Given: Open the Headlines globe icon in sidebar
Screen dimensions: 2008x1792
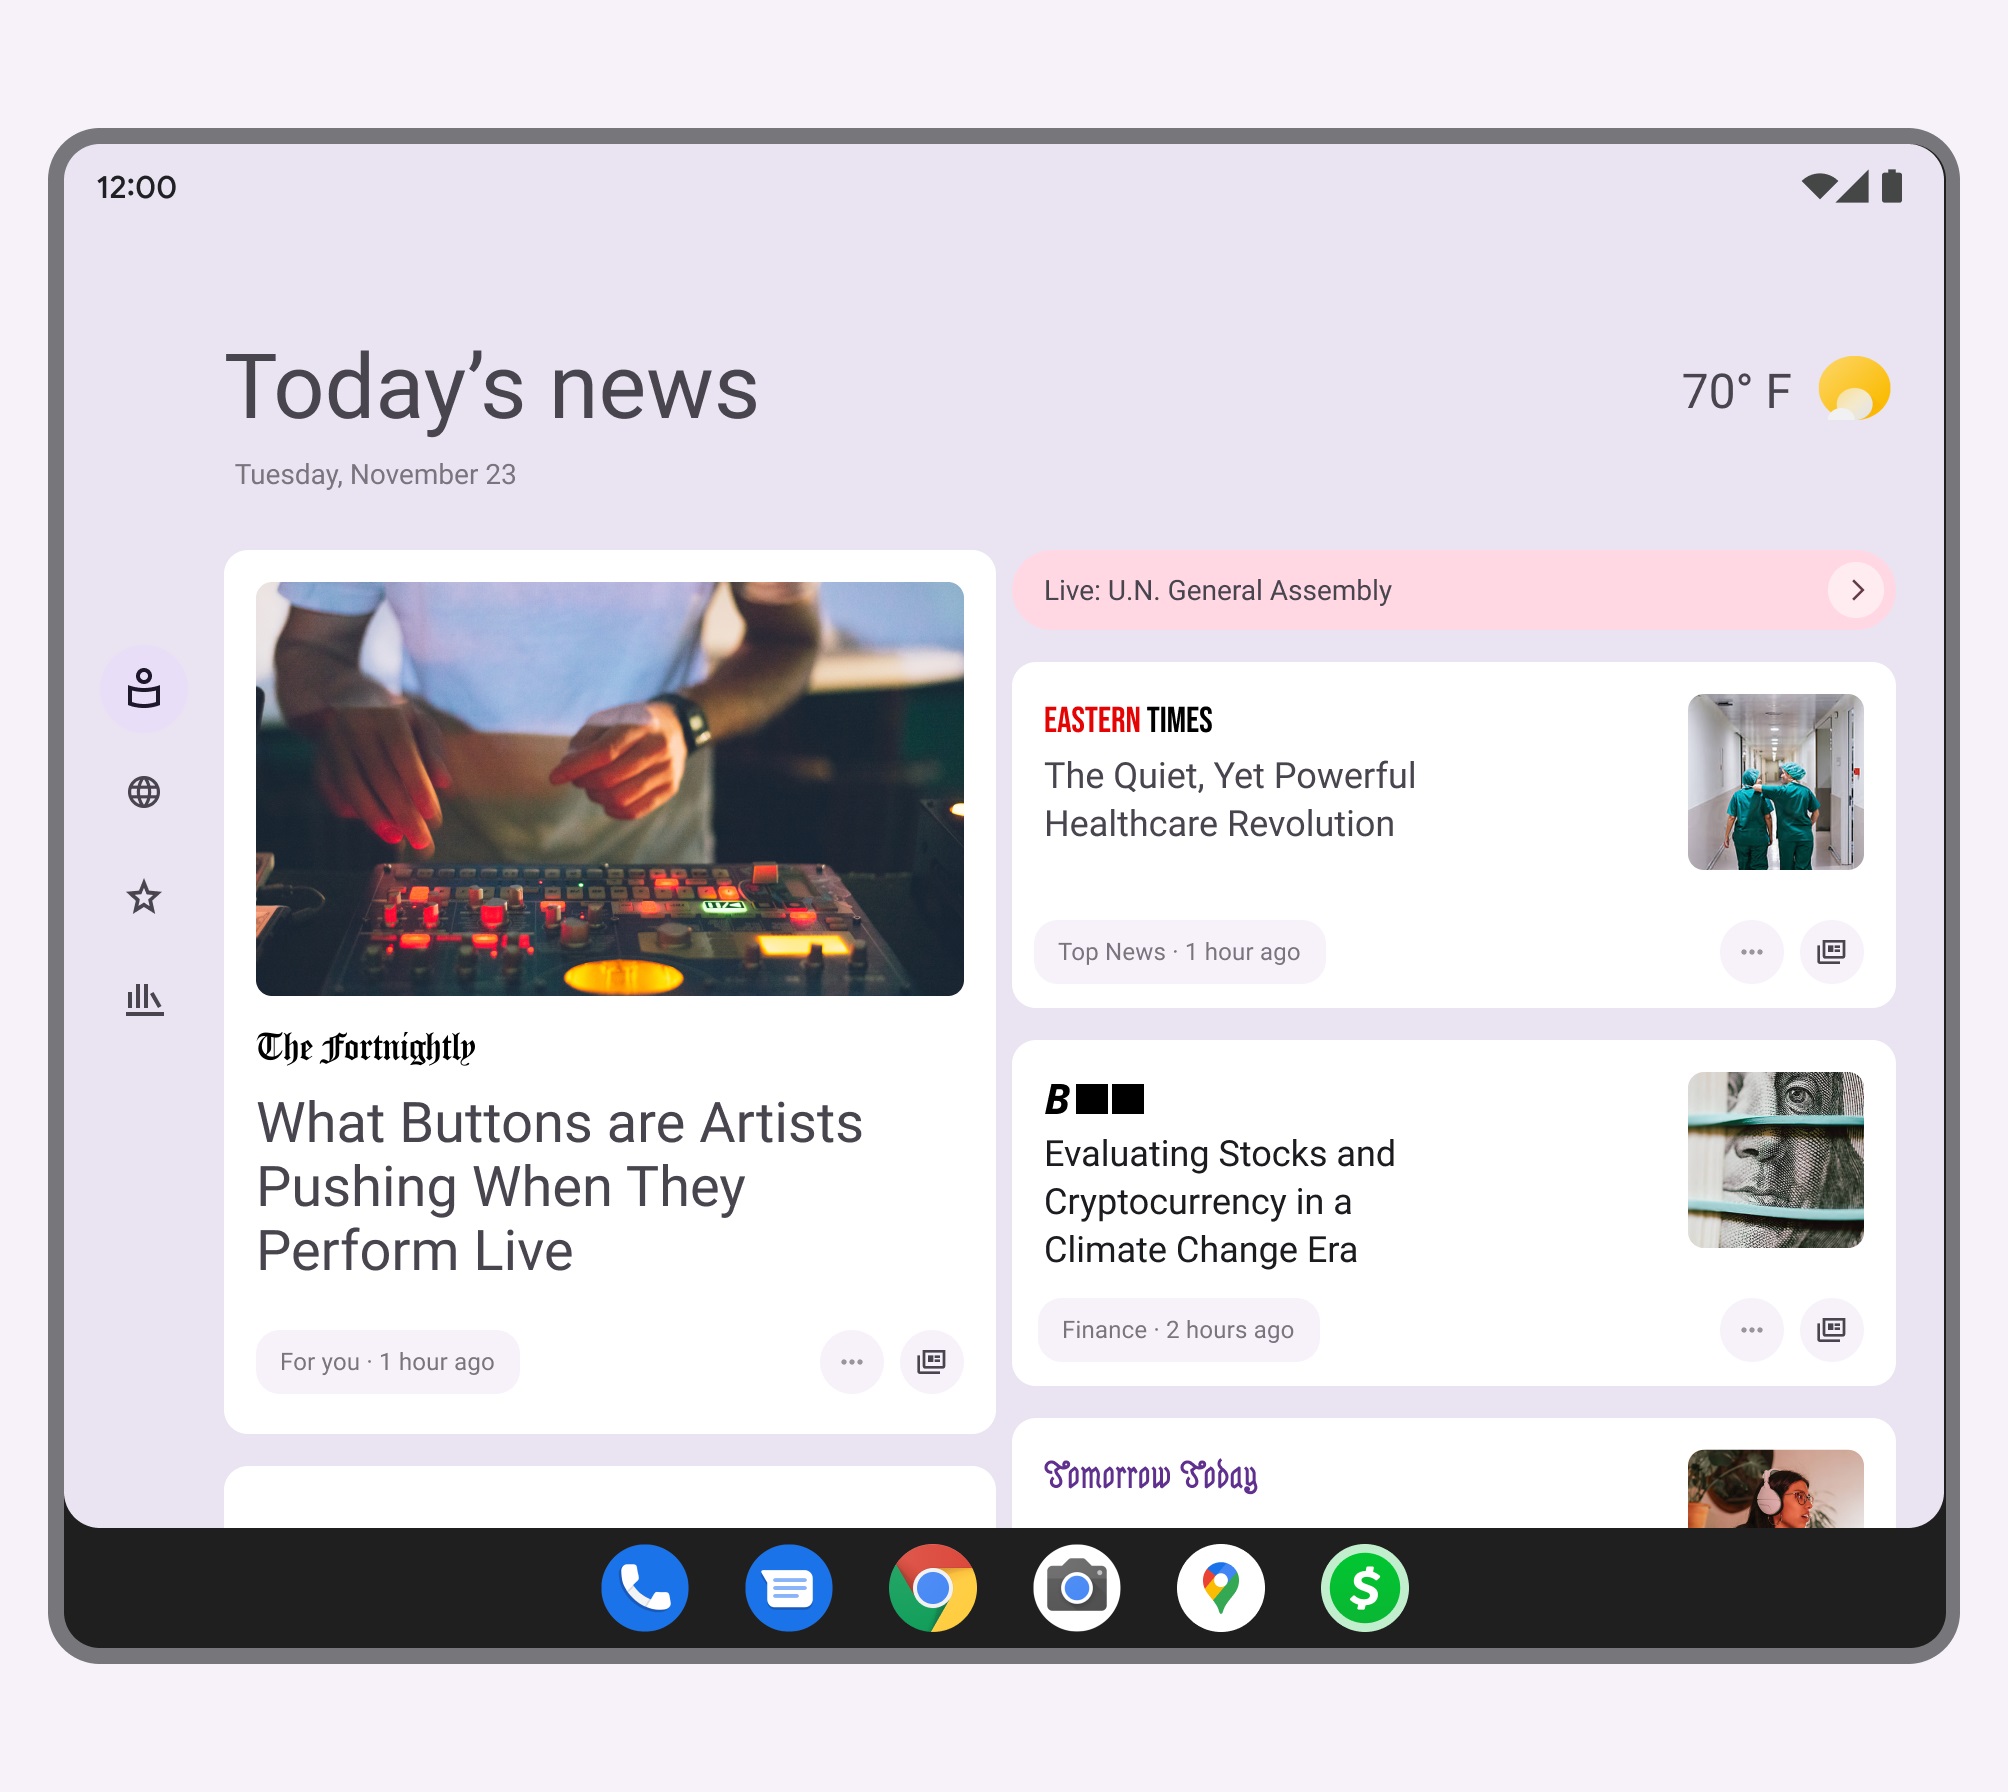Looking at the screenshot, I should [x=144, y=791].
